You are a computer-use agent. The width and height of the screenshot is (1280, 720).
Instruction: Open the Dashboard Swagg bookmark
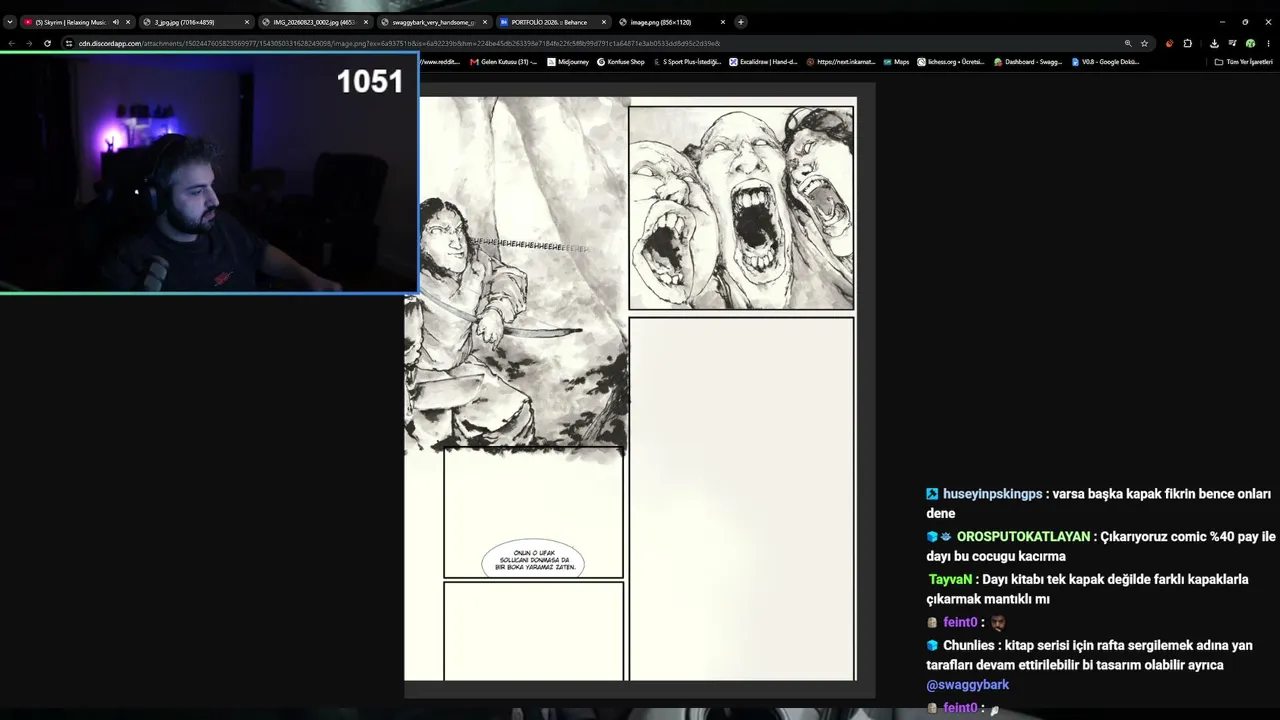pos(1028,62)
